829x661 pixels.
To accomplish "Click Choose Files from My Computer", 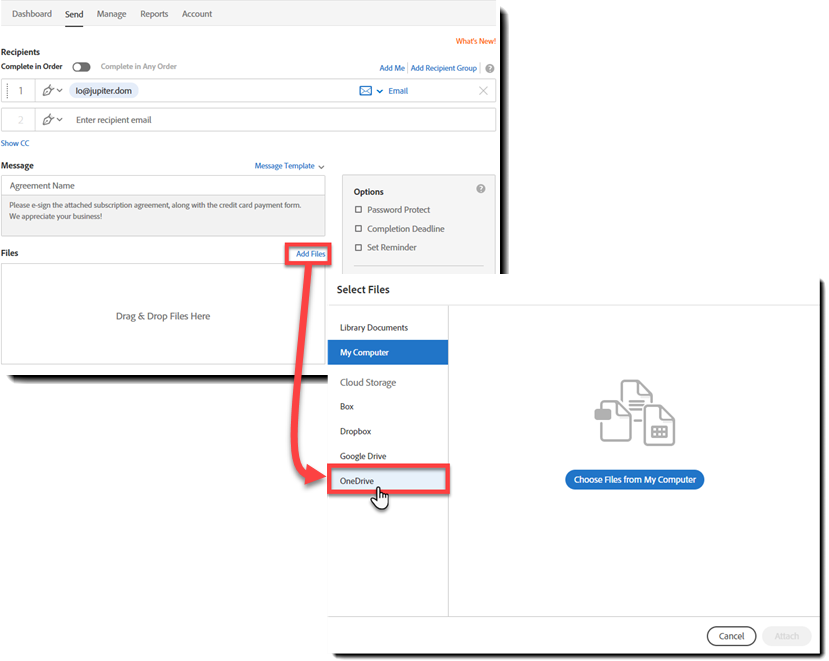I will [634, 479].
